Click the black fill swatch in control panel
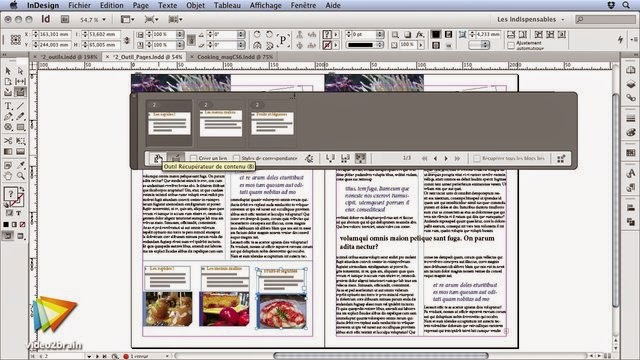This screenshot has height=360, width=640. [436, 35]
